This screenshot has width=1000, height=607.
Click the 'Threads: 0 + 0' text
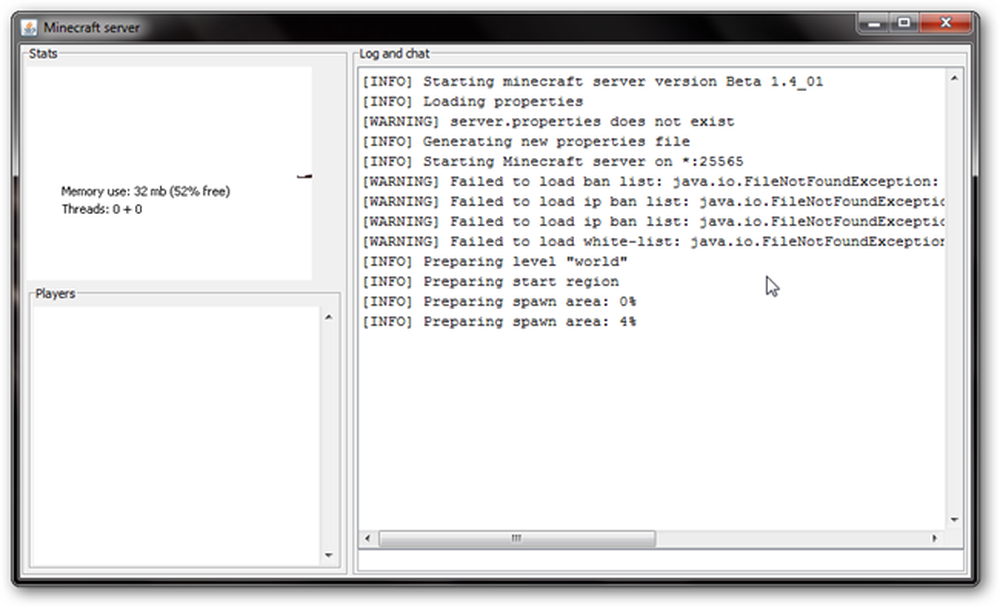102,209
